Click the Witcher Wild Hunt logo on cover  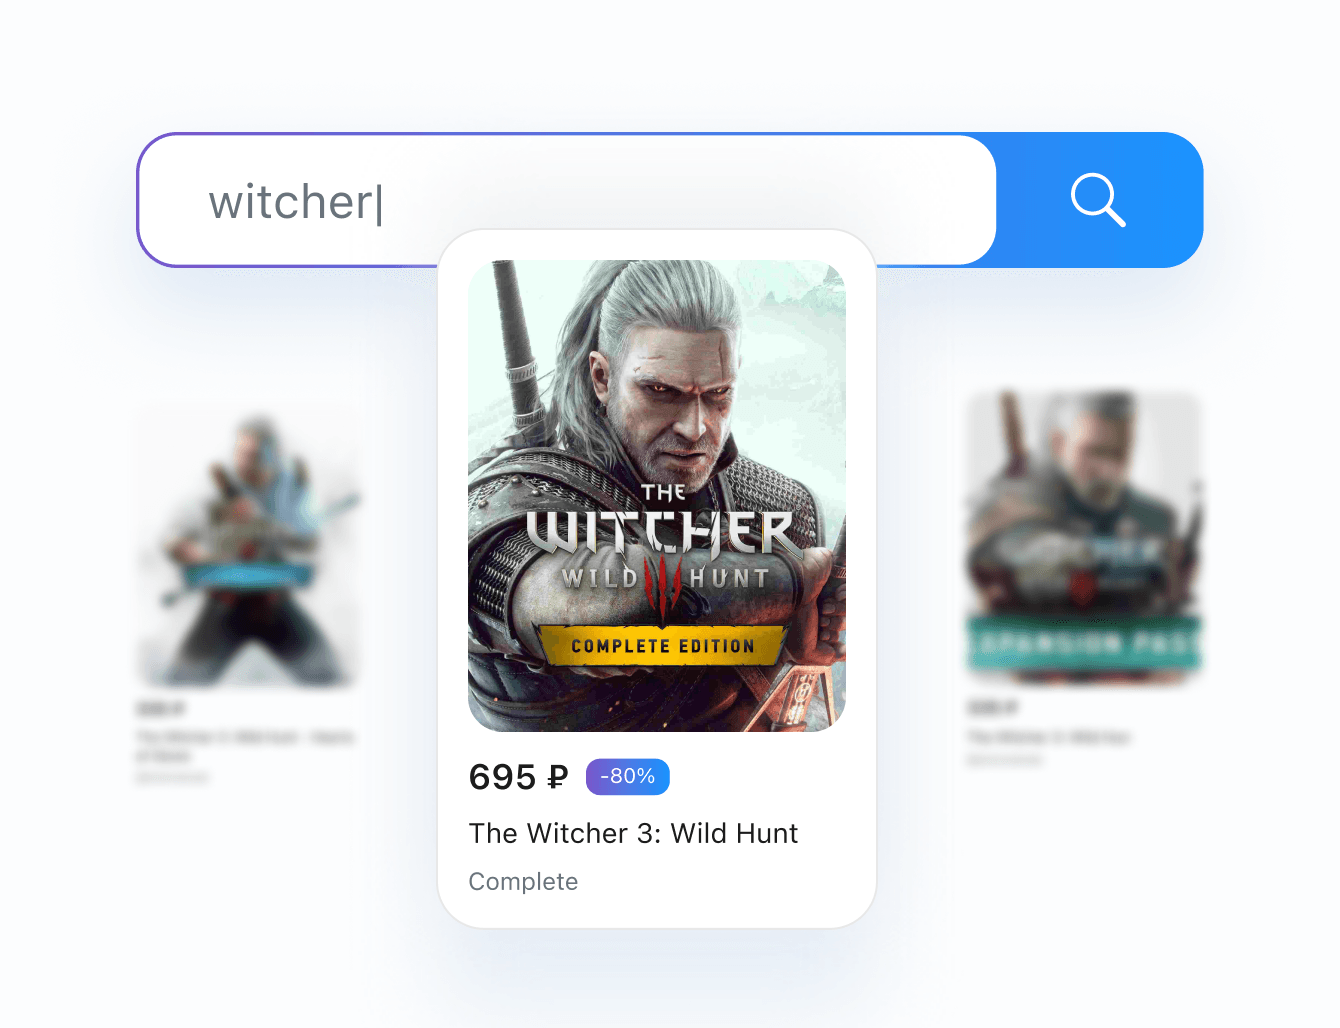point(662,545)
